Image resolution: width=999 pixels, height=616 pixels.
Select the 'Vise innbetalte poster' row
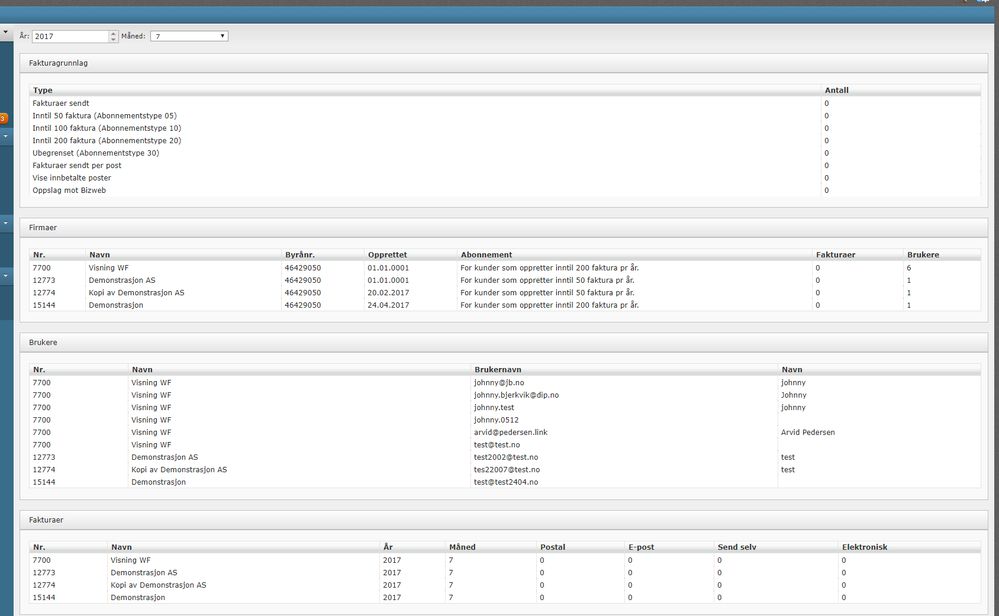point(505,178)
